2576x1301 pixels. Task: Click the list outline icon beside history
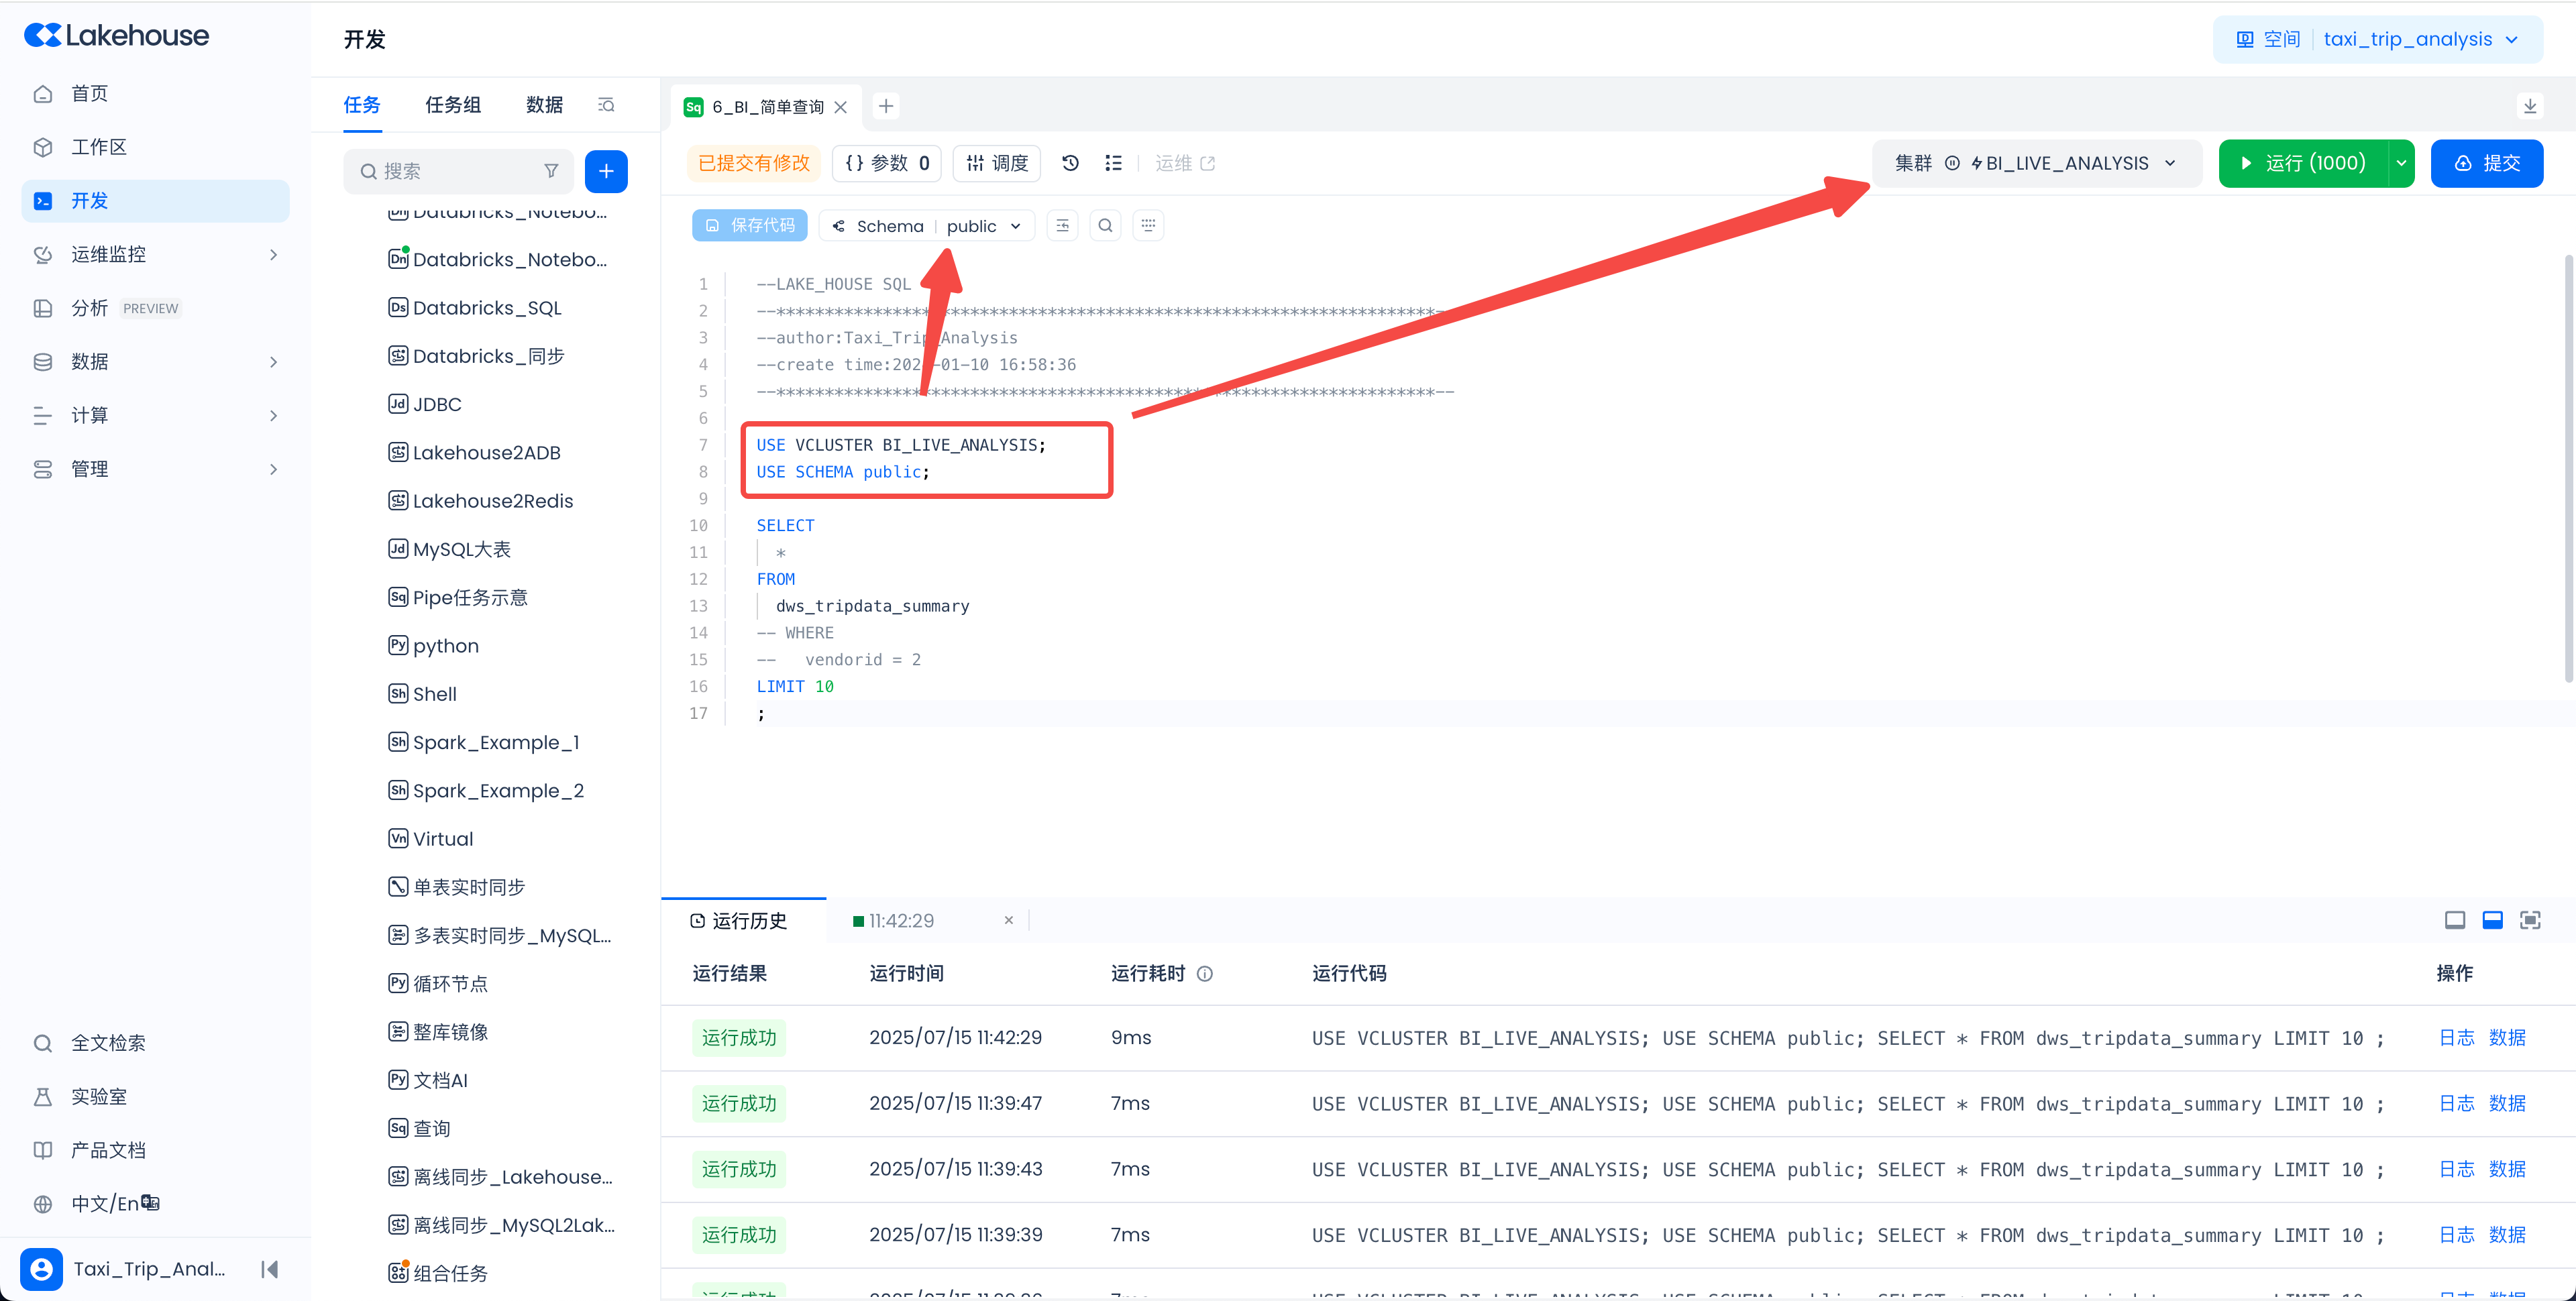click(1113, 163)
